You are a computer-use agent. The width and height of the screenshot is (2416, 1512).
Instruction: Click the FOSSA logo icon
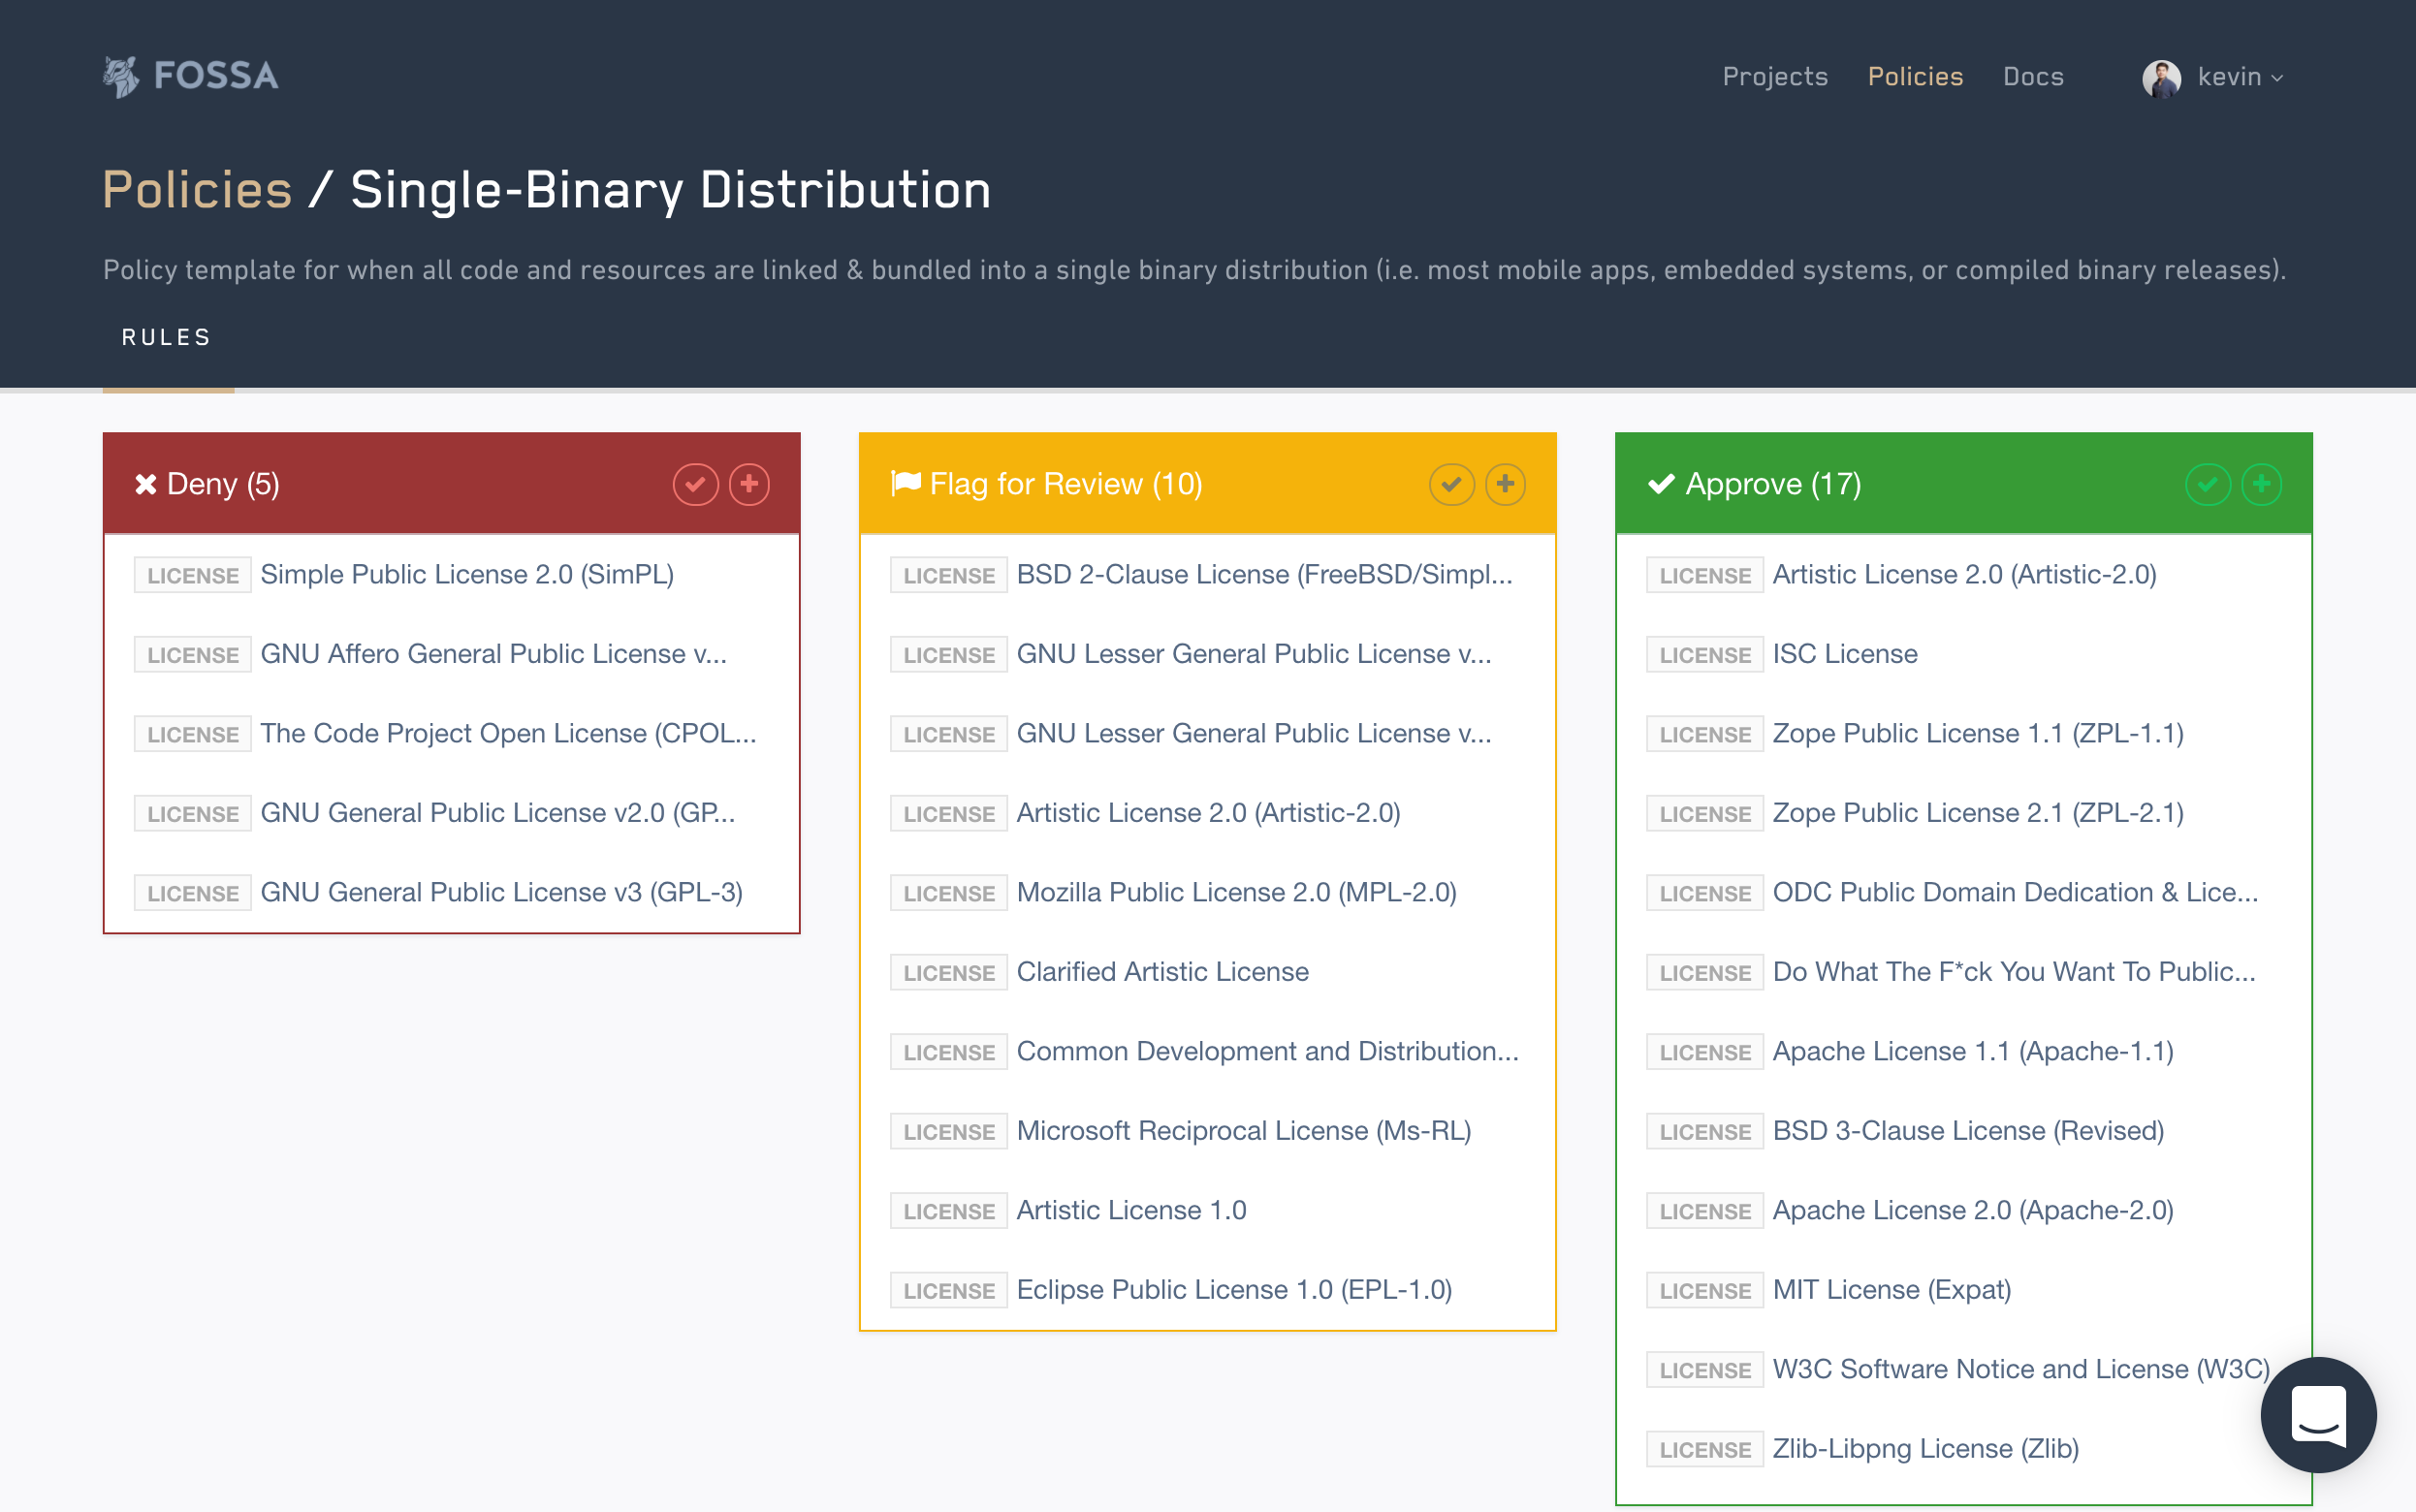(121, 76)
